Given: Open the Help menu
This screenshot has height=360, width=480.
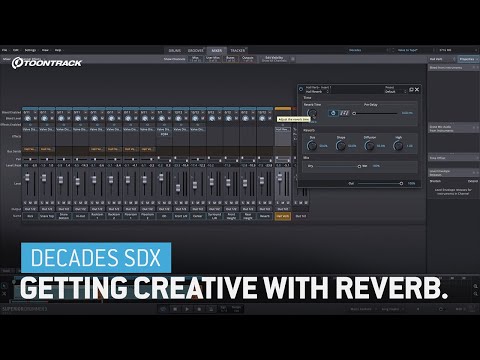Looking at the screenshot, I should (x=58, y=50).
